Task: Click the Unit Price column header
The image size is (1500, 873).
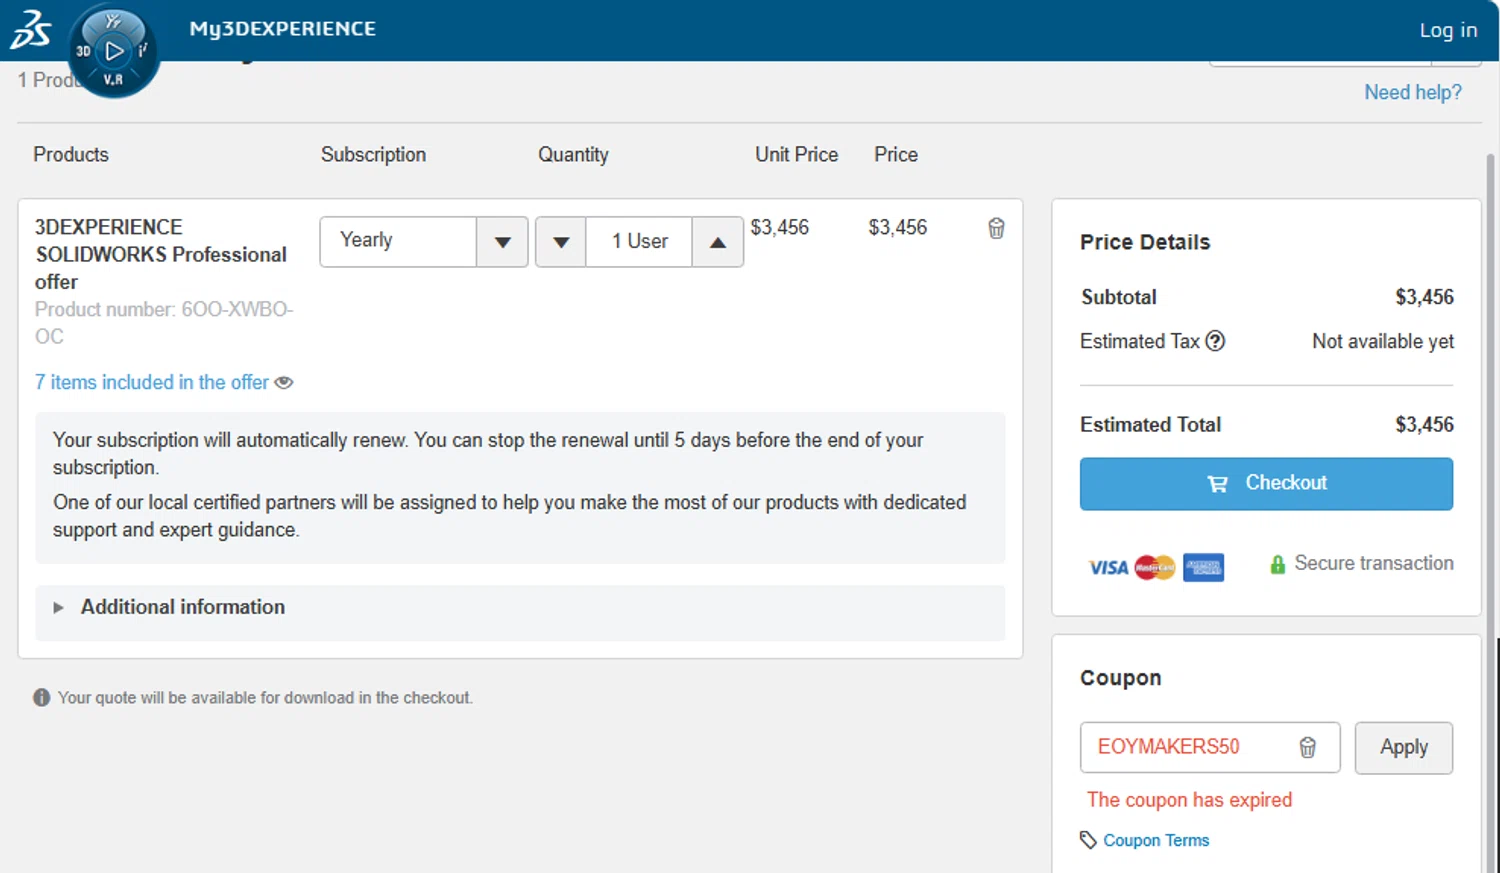Action: (x=796, y=154)
